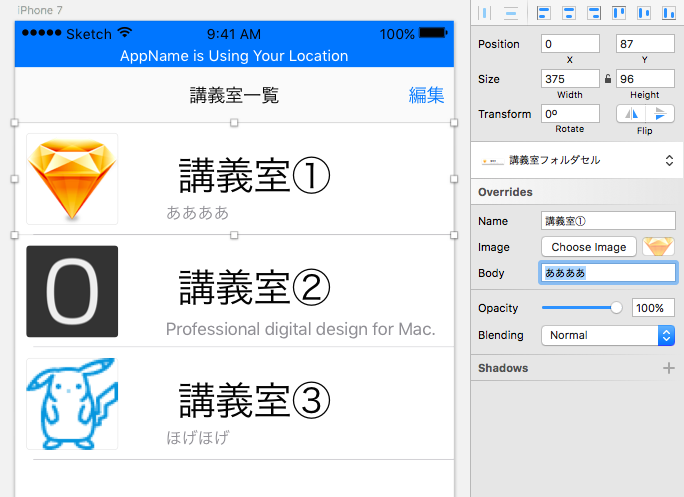Flip the layer vertically
Screen dimensions: 684x497
click(660, 114)
